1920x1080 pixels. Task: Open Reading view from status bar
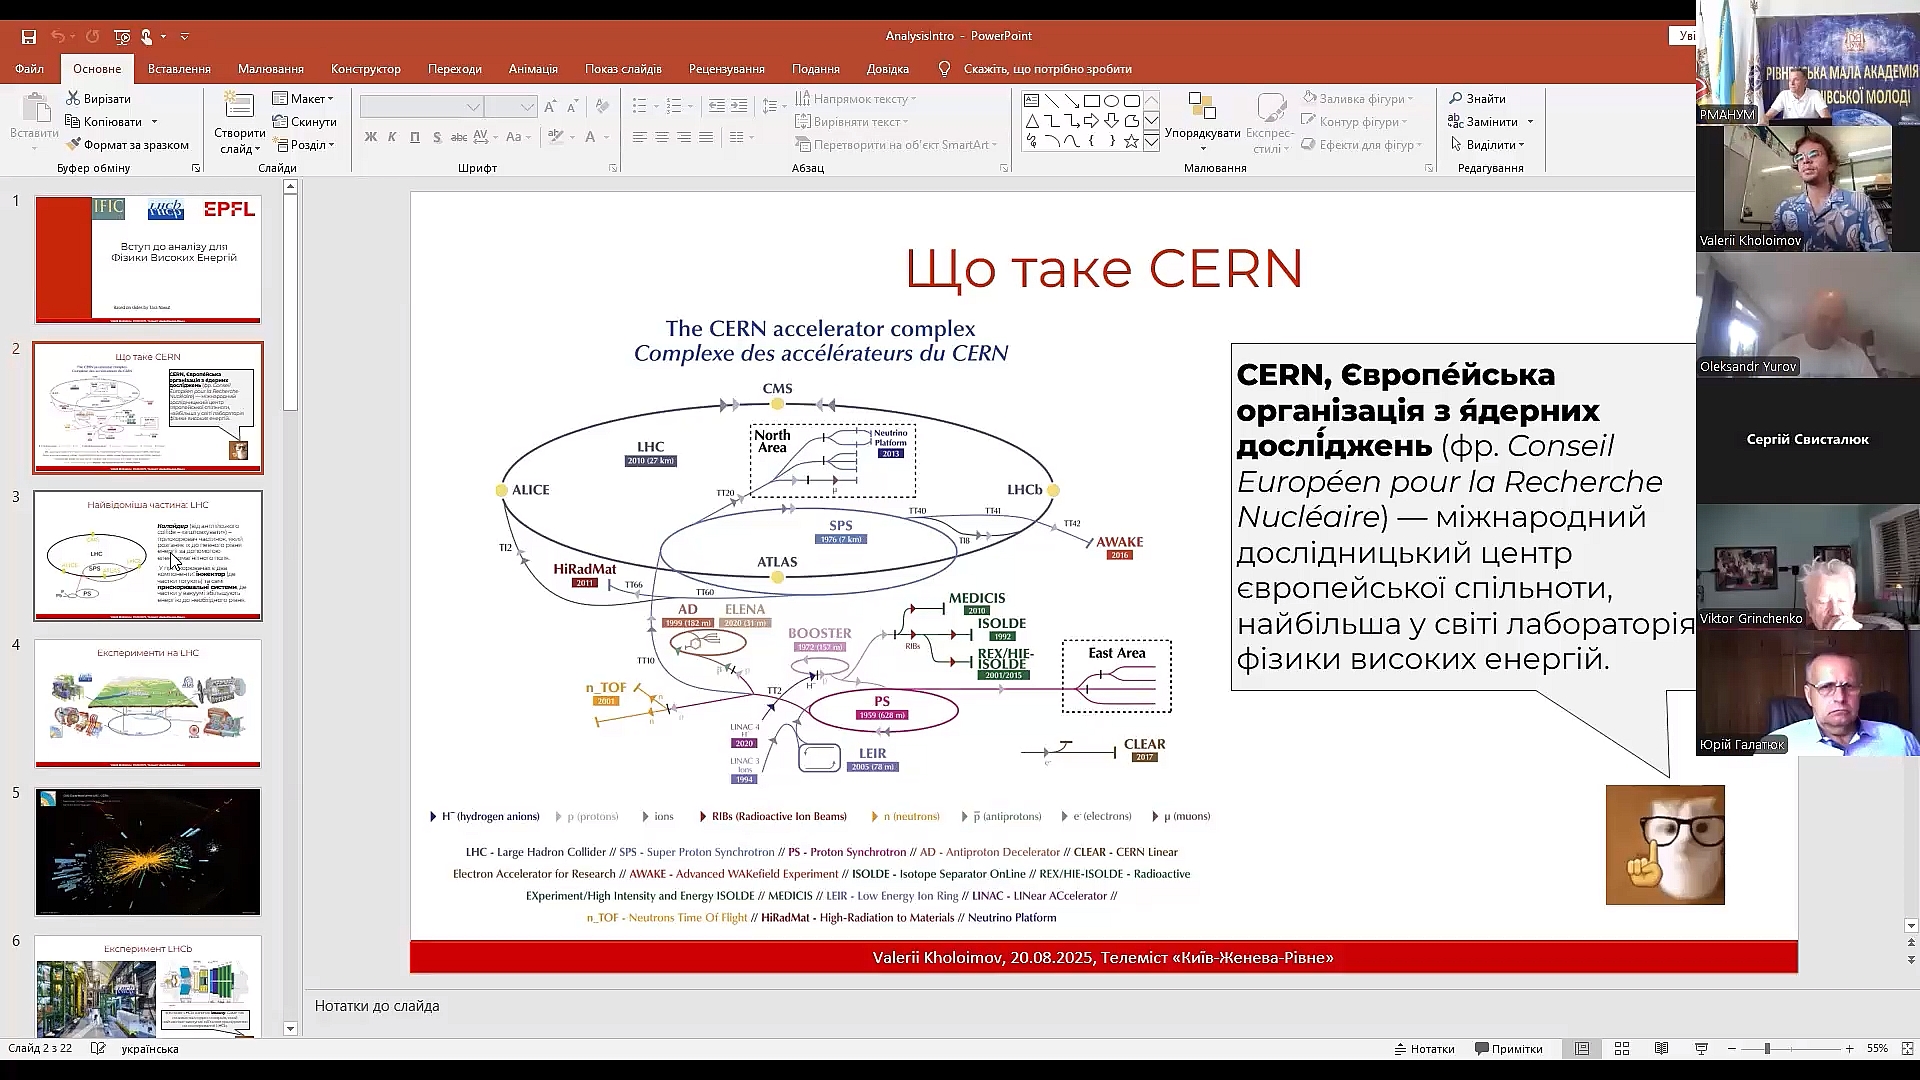coord(1661,1049)
